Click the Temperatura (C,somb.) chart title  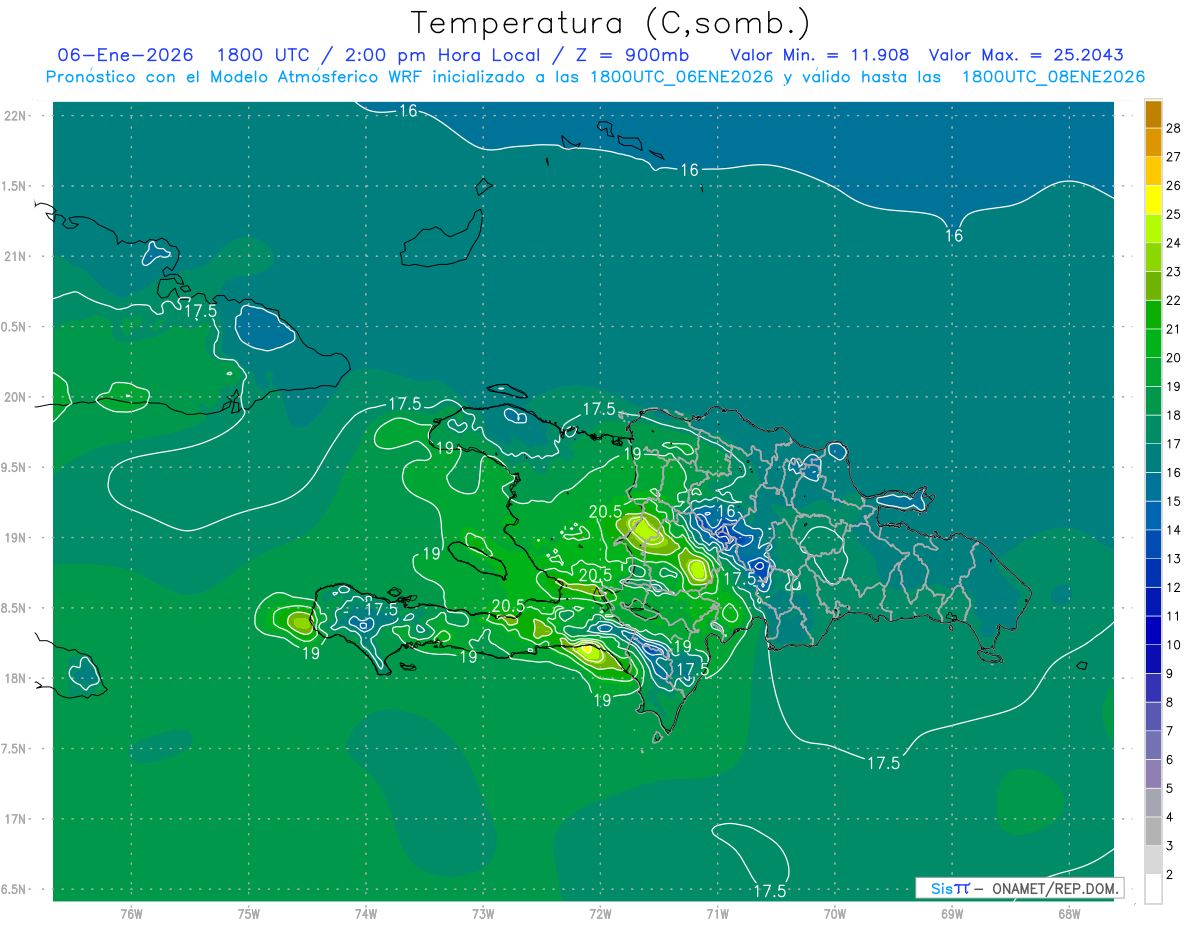pos(611,22)
